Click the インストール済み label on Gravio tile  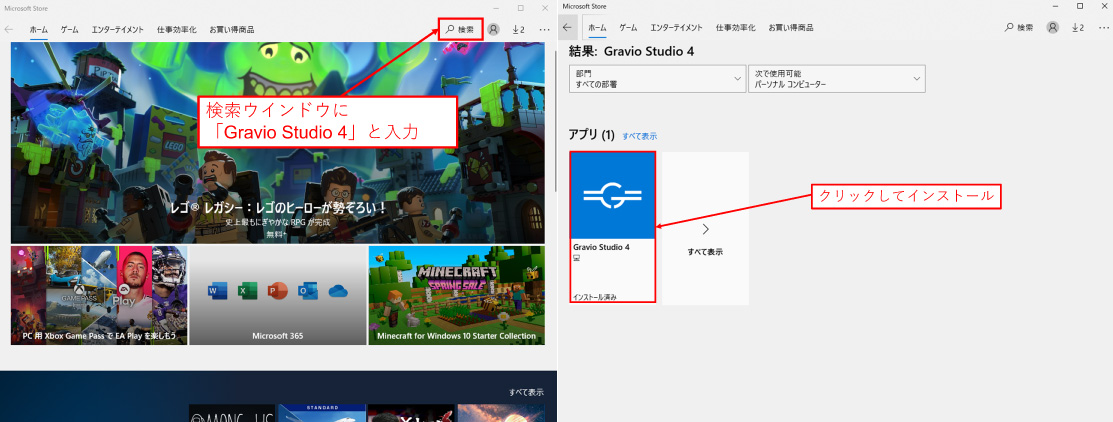pos(595,297)
